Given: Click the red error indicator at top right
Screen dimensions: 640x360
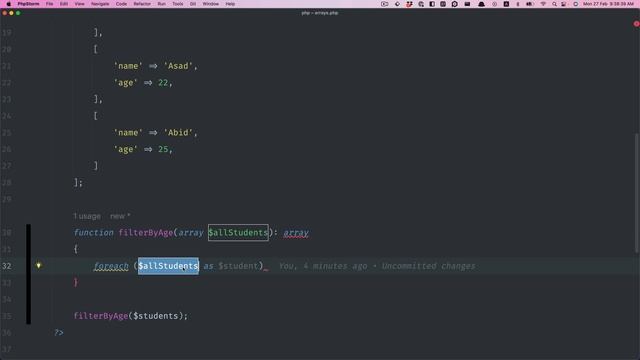Looking at the screenshot, I should tap(636, 24).
